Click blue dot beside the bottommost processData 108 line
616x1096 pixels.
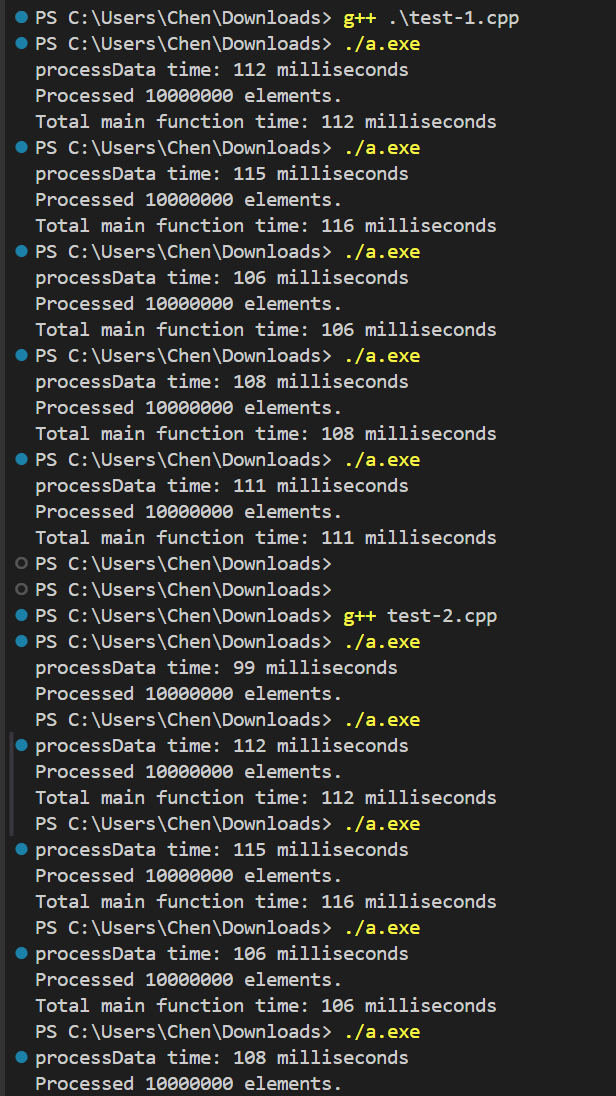[x=22, y=1058]
